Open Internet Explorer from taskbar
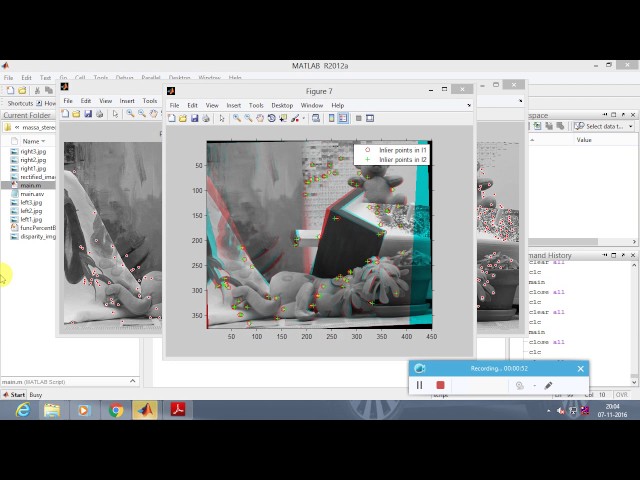The width and height of the screenshot is (640, 480). 23,410
